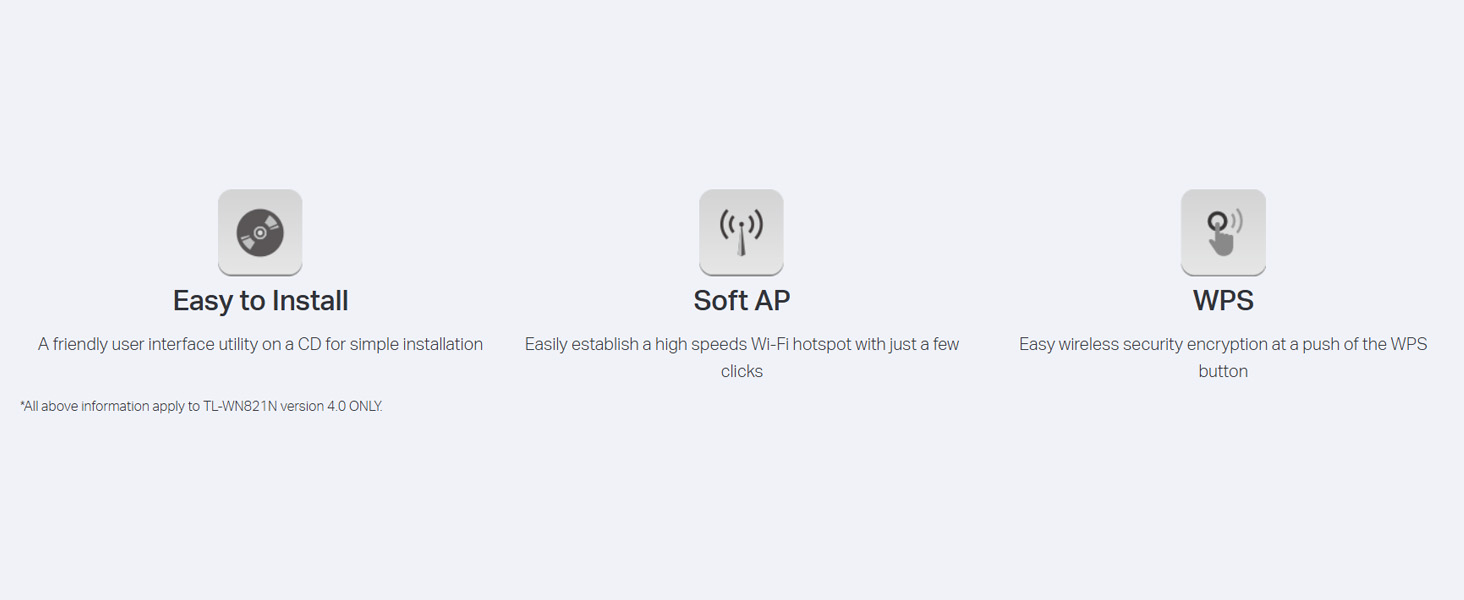Select the "Easy to Install" heading
Viewport: 1464px width, 600px height.
(260, 301)
